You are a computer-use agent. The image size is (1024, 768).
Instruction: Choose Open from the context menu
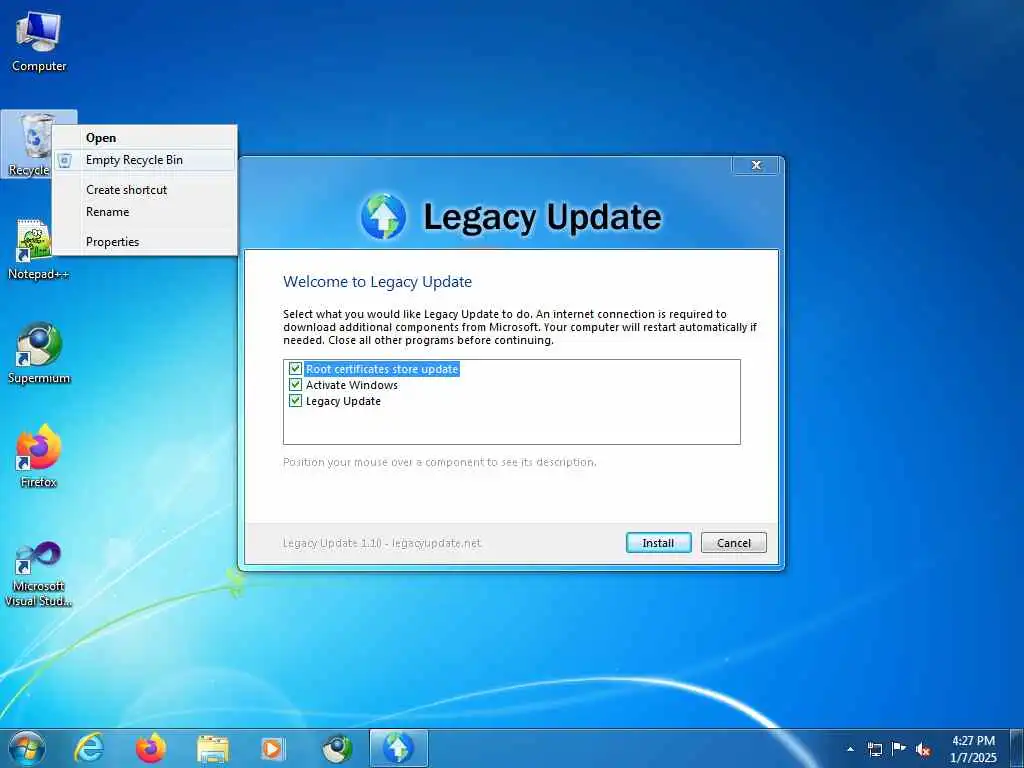[144, 138]
